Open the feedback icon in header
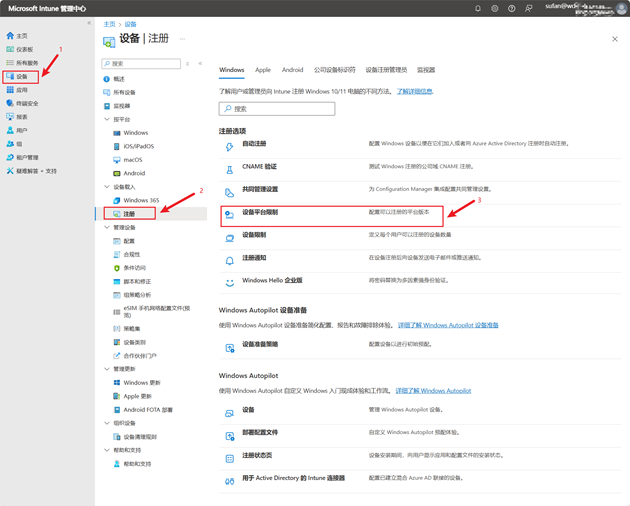Image resolution: width=630 pixels, height=506 pixels. (x=529, y=8)
